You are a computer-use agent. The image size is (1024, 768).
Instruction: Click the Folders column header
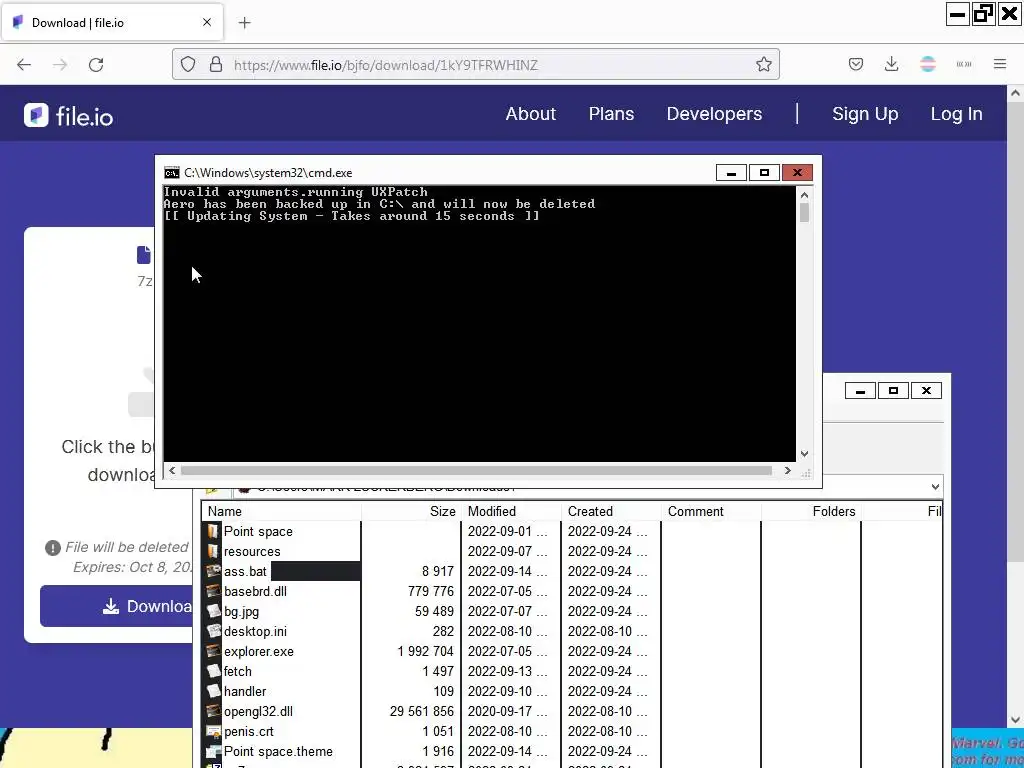(810, 511)
